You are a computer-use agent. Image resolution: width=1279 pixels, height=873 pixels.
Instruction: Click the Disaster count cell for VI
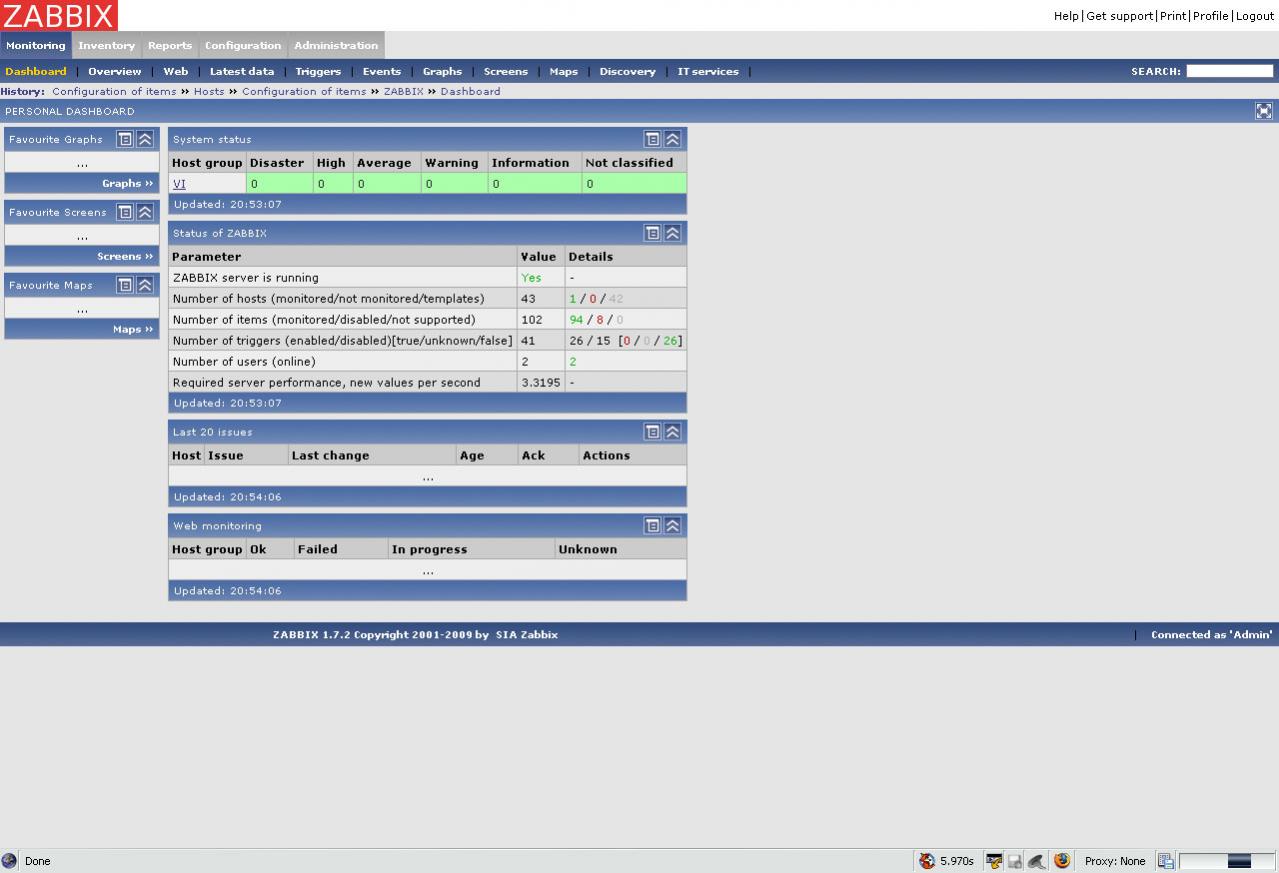pos(279,184)
